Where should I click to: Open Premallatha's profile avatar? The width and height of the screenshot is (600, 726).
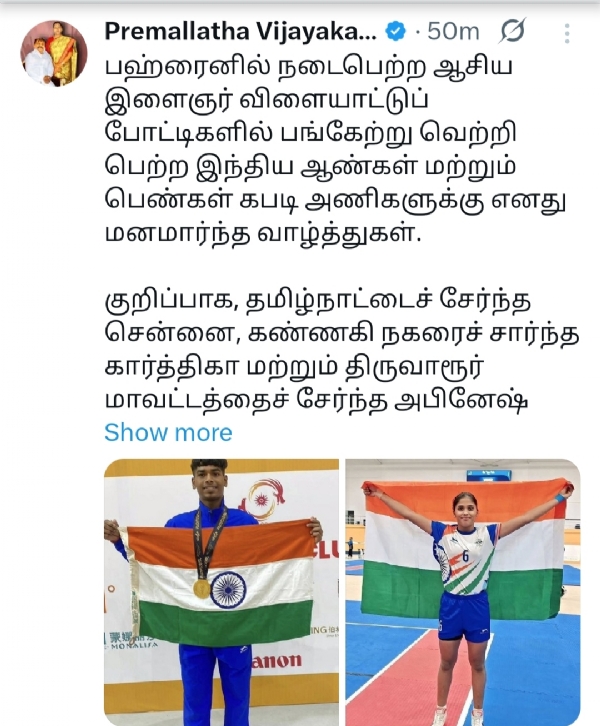point(54,53)
